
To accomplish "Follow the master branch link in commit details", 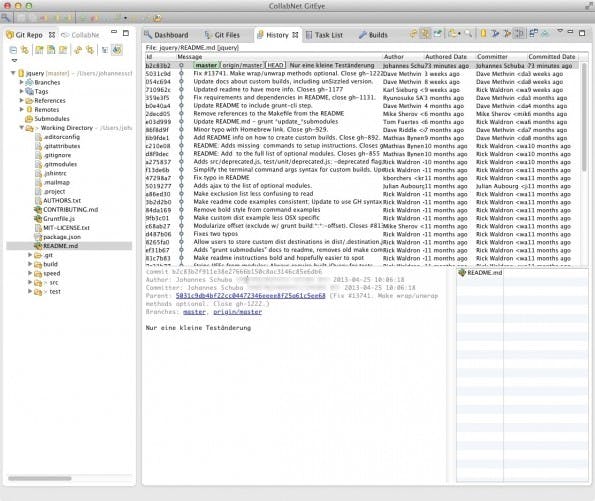I will click(x=194, y=312).
